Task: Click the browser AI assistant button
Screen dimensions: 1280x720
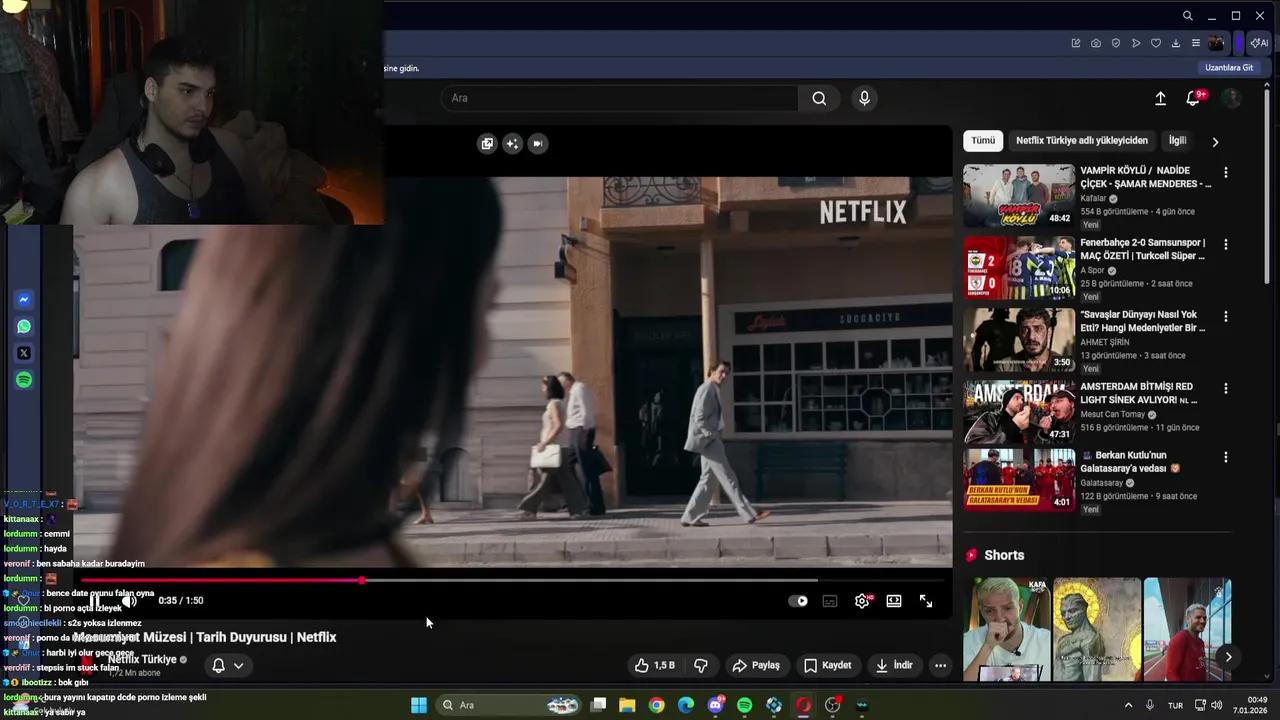Action: [1259, 43]
